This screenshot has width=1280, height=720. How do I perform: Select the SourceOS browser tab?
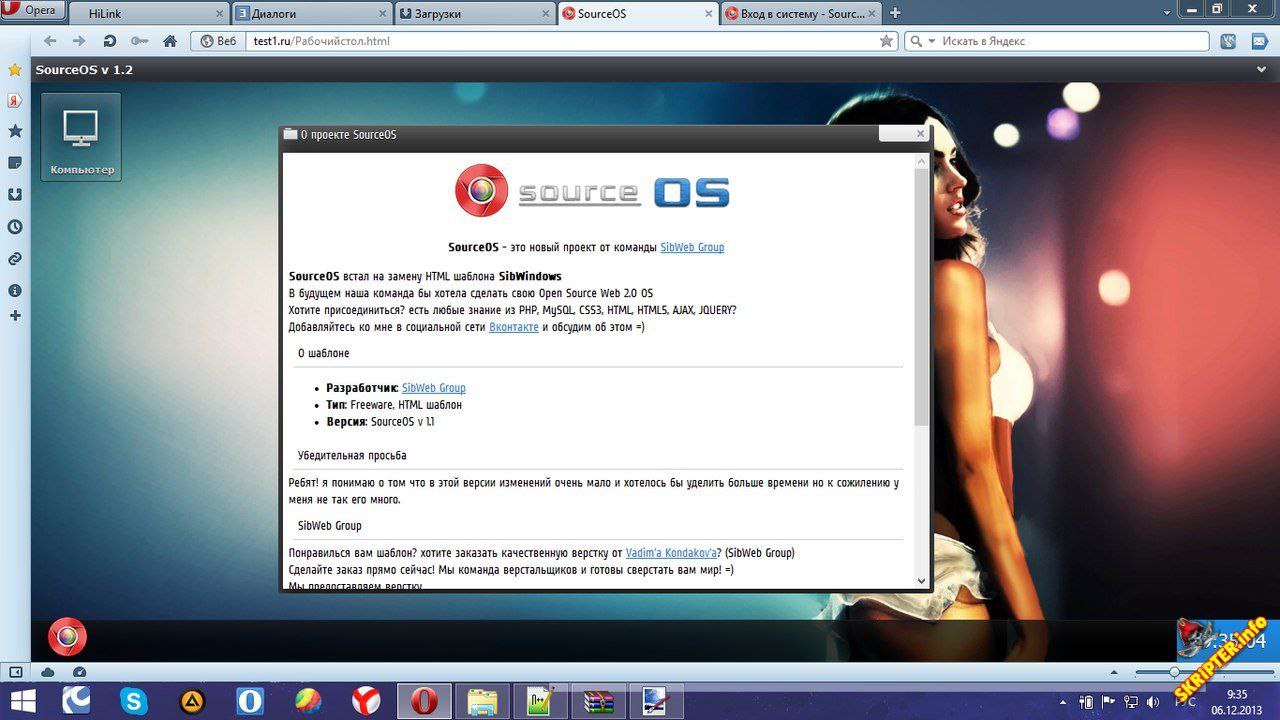[637, 13]
